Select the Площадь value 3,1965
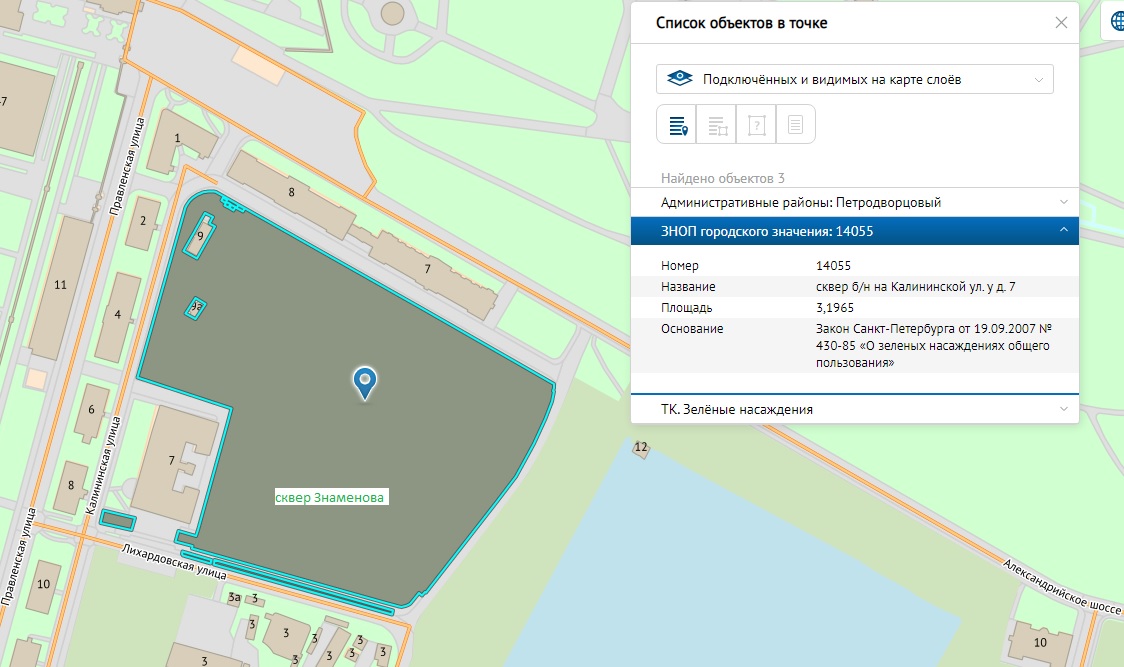Viewport: 1124px width, 667px height. coord(834,308)
